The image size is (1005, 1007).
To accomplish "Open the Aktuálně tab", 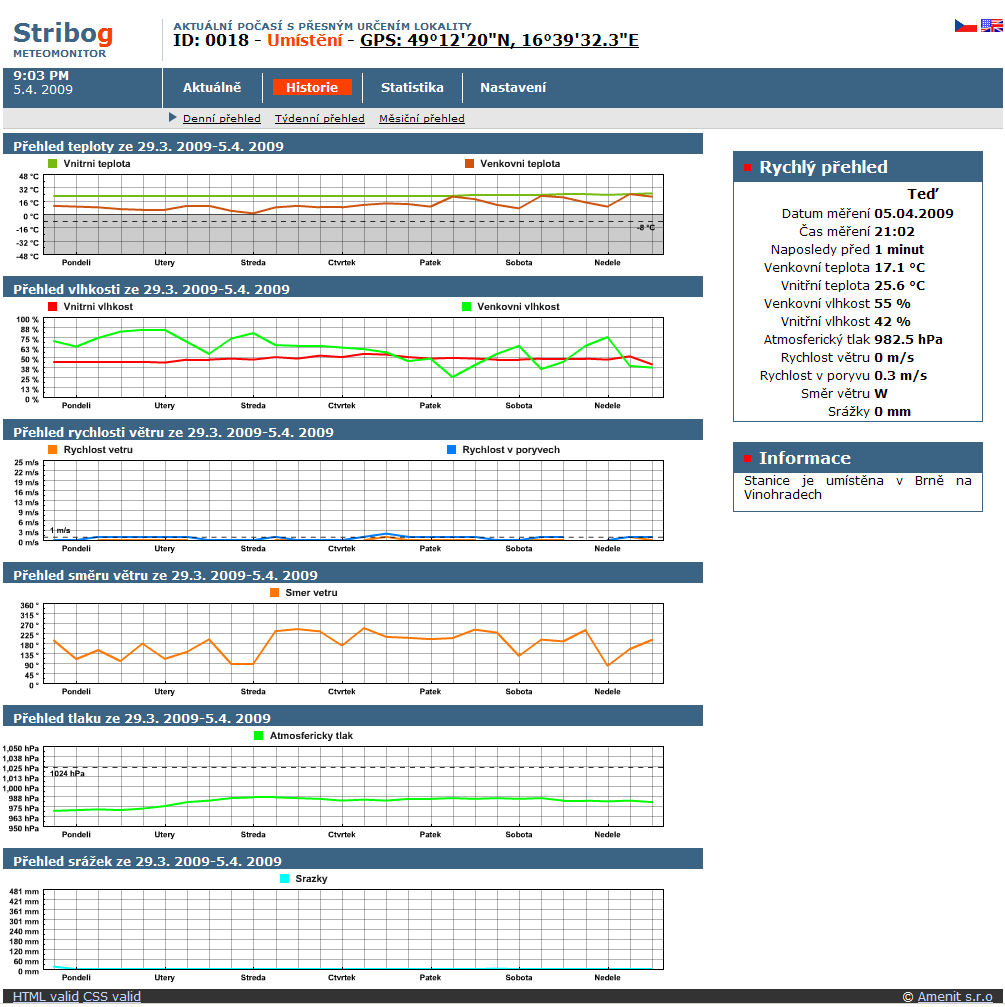I will 212,88.
